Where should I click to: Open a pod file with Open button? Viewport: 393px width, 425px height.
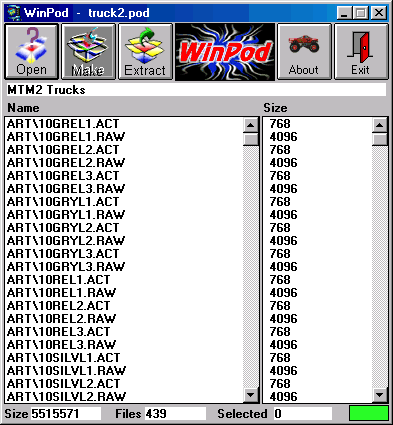[31, 52]
